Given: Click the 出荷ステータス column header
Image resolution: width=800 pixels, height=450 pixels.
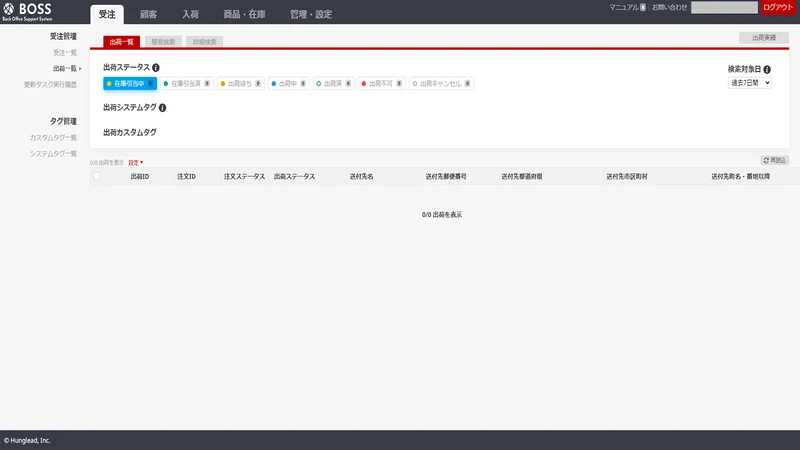Looking at the screenshot, I should [x=294, y=177].
